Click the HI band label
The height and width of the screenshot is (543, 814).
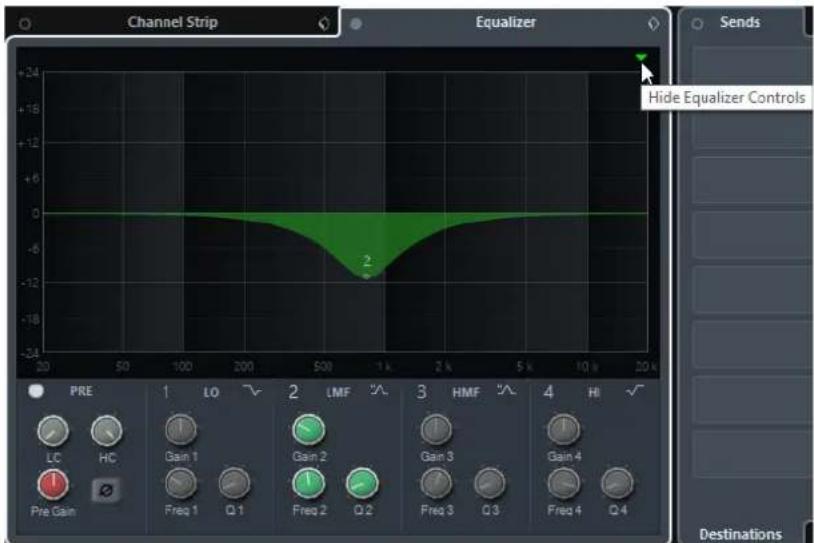point(594,392)
